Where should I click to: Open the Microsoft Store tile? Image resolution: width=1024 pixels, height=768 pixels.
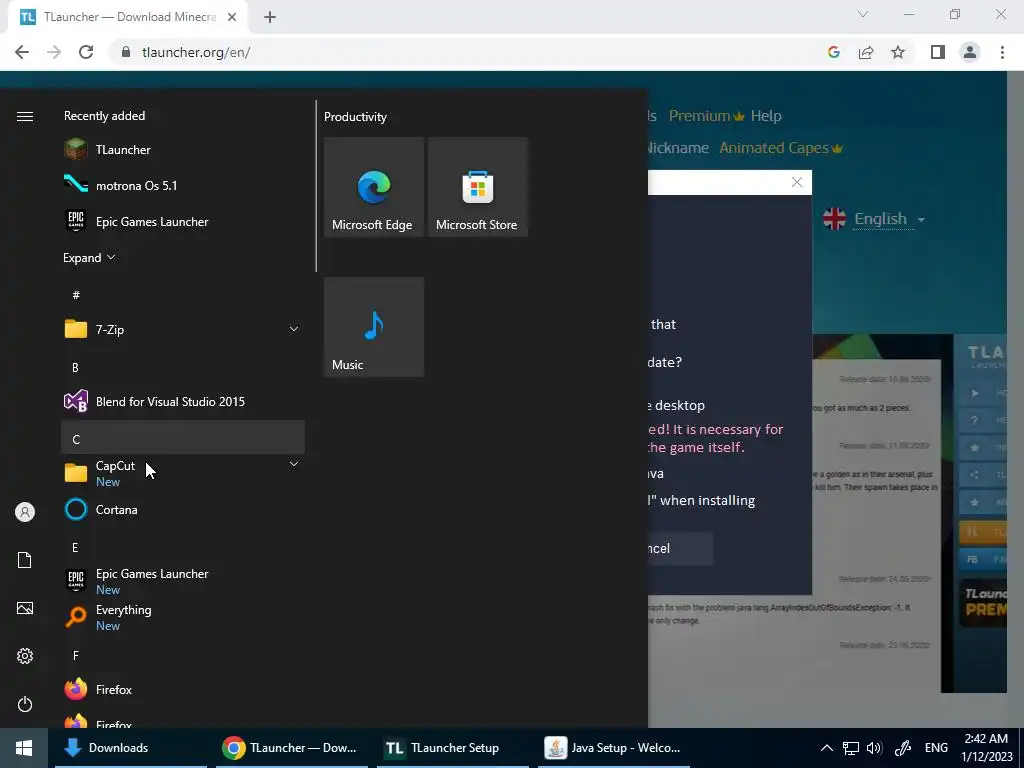pos(477,187)
